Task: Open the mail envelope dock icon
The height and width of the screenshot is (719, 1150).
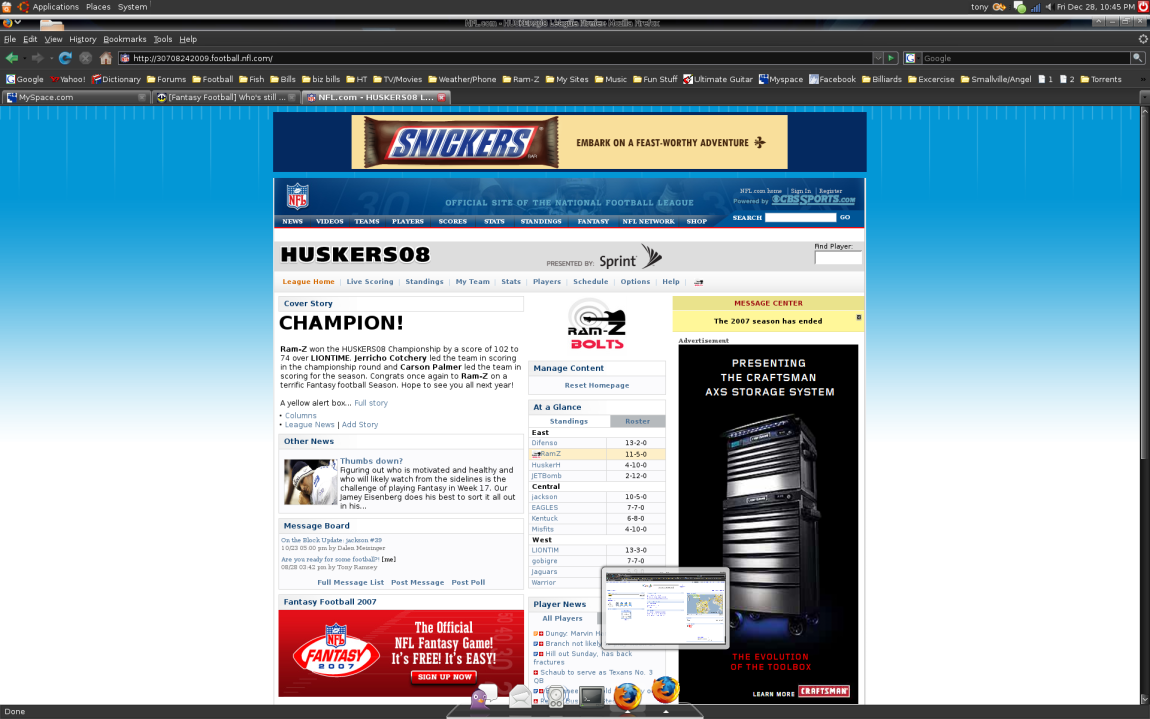Action: coord(520,695)
